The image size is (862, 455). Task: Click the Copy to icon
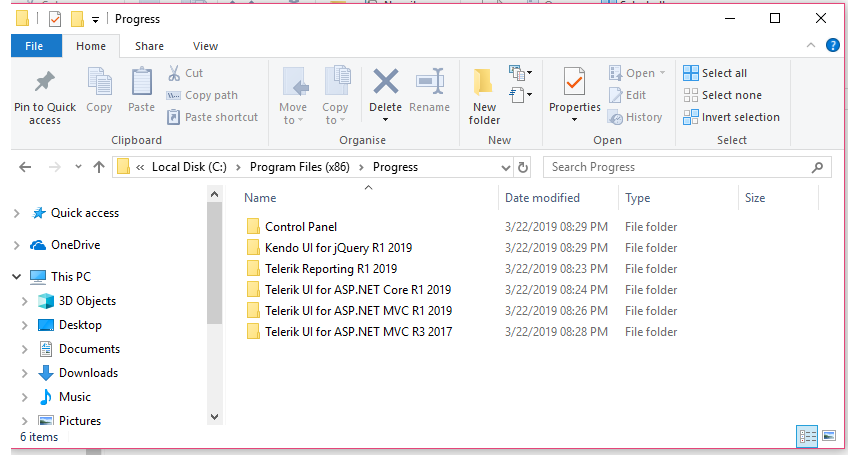(x=337, y=81)
